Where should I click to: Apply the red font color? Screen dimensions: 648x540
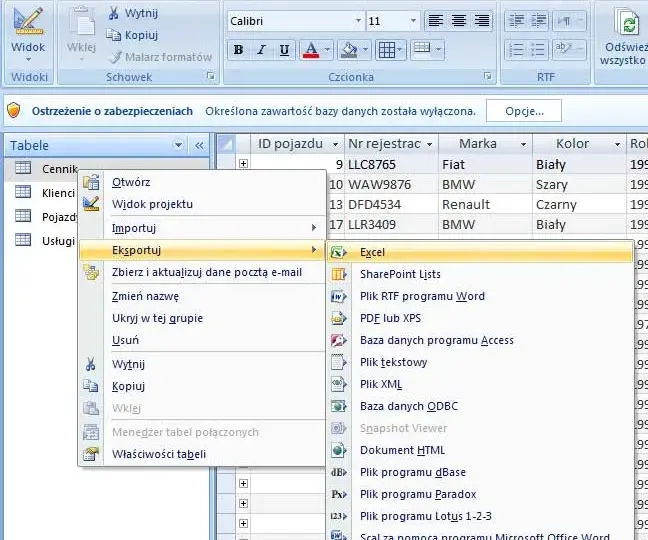311,50
